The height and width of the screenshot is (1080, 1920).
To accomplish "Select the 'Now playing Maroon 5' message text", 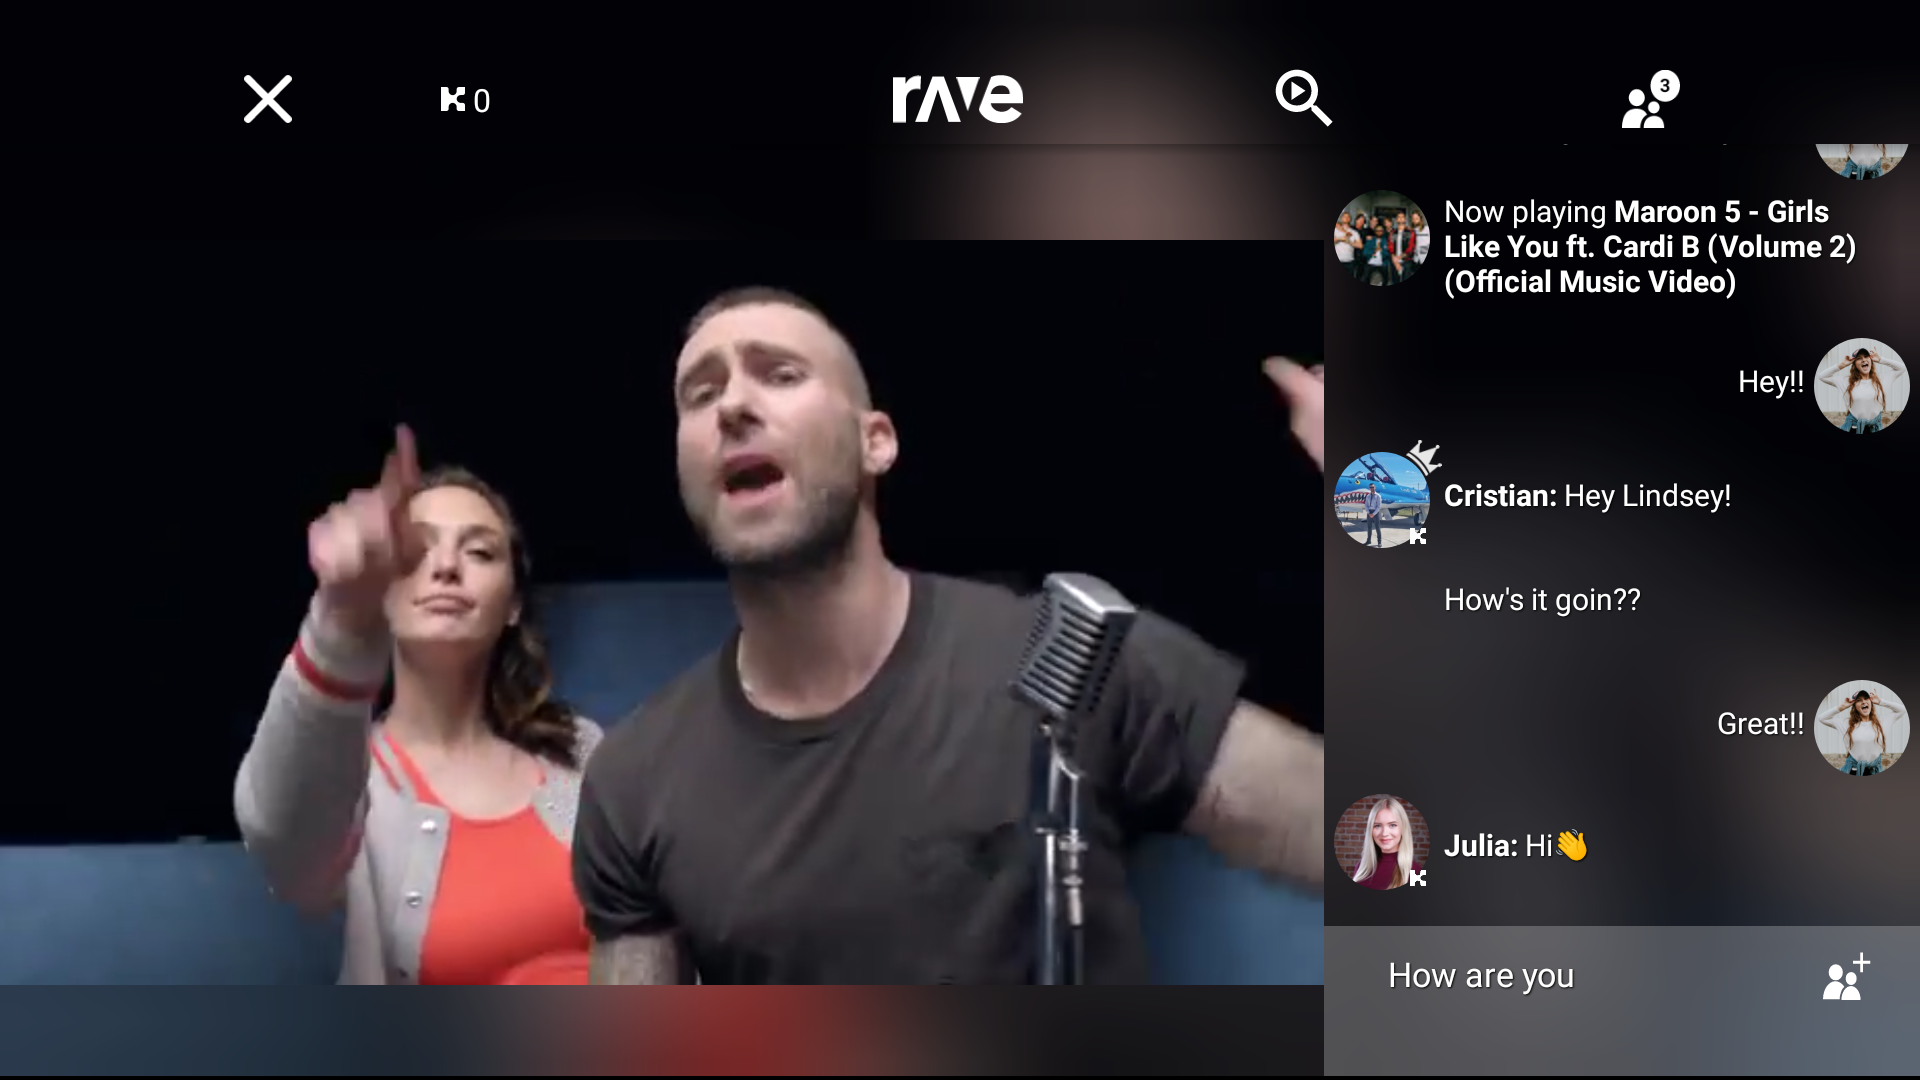I will click(x=1650, y=247).
